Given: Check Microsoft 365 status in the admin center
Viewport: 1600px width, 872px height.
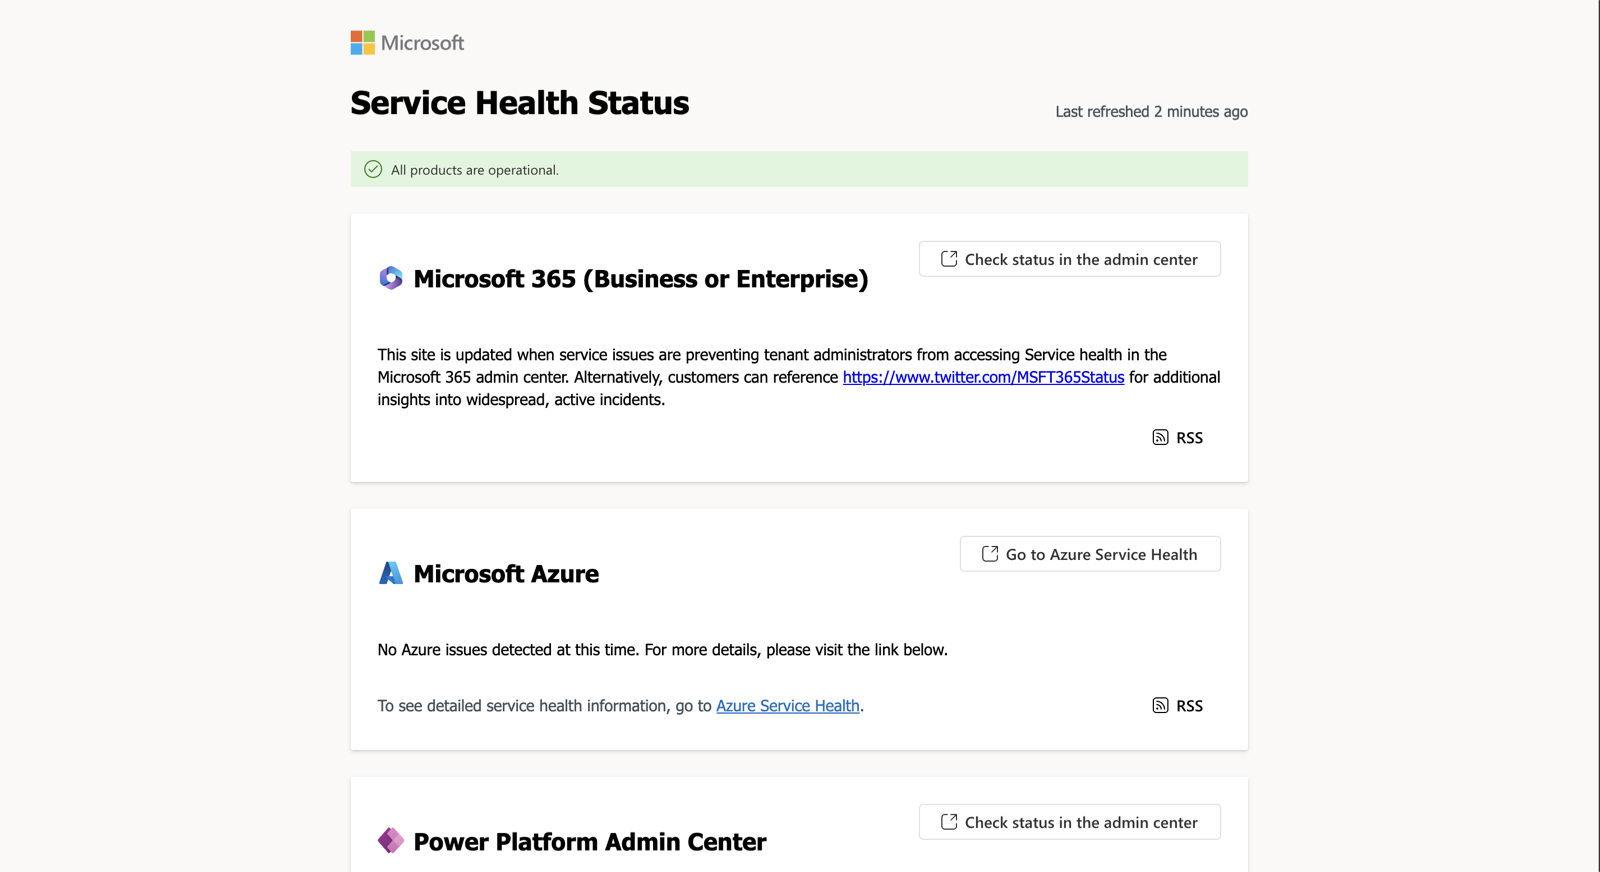Looking at the screenshot, I should (1069, 259).
